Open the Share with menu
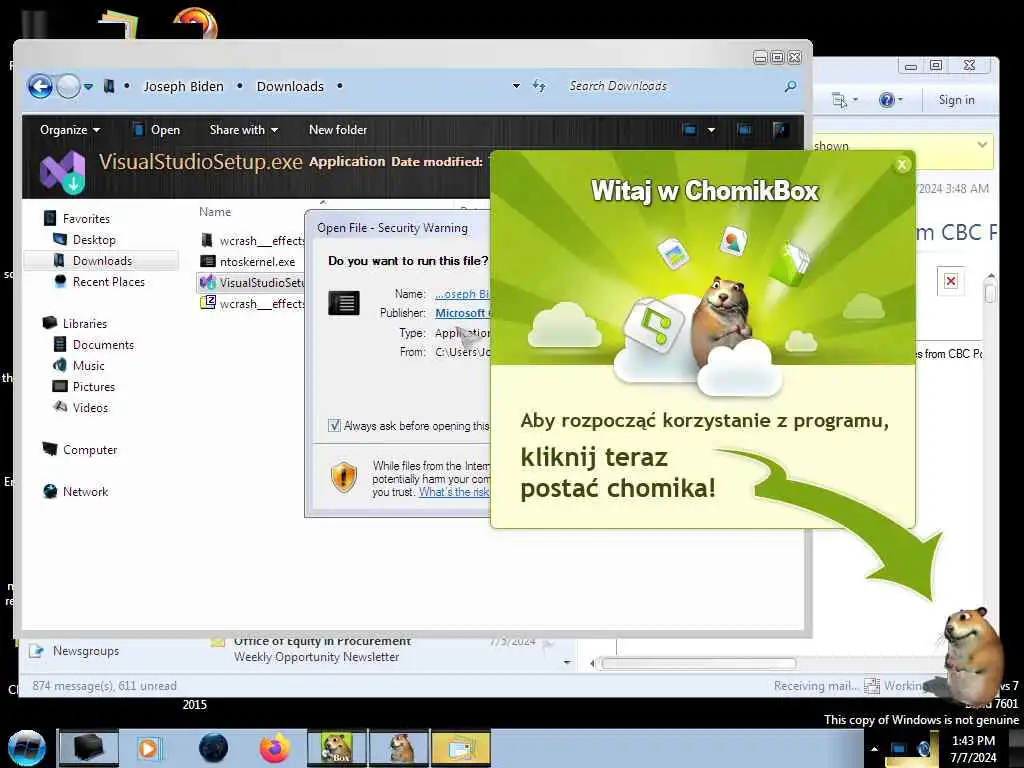 (244, 130)
